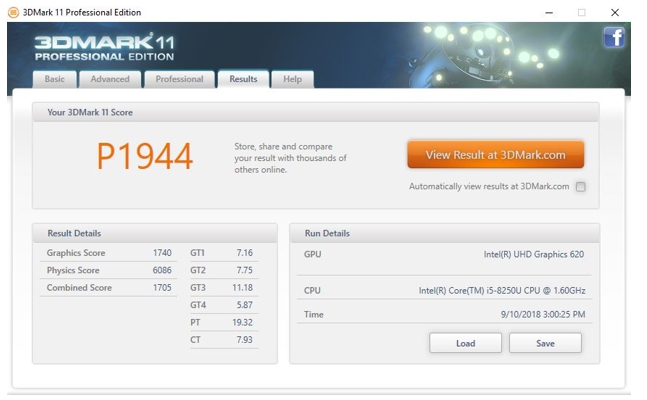Screen dimensions: 647x400
Task: Click the Your 3DMark 11 Score header
Action: point(316,112)
